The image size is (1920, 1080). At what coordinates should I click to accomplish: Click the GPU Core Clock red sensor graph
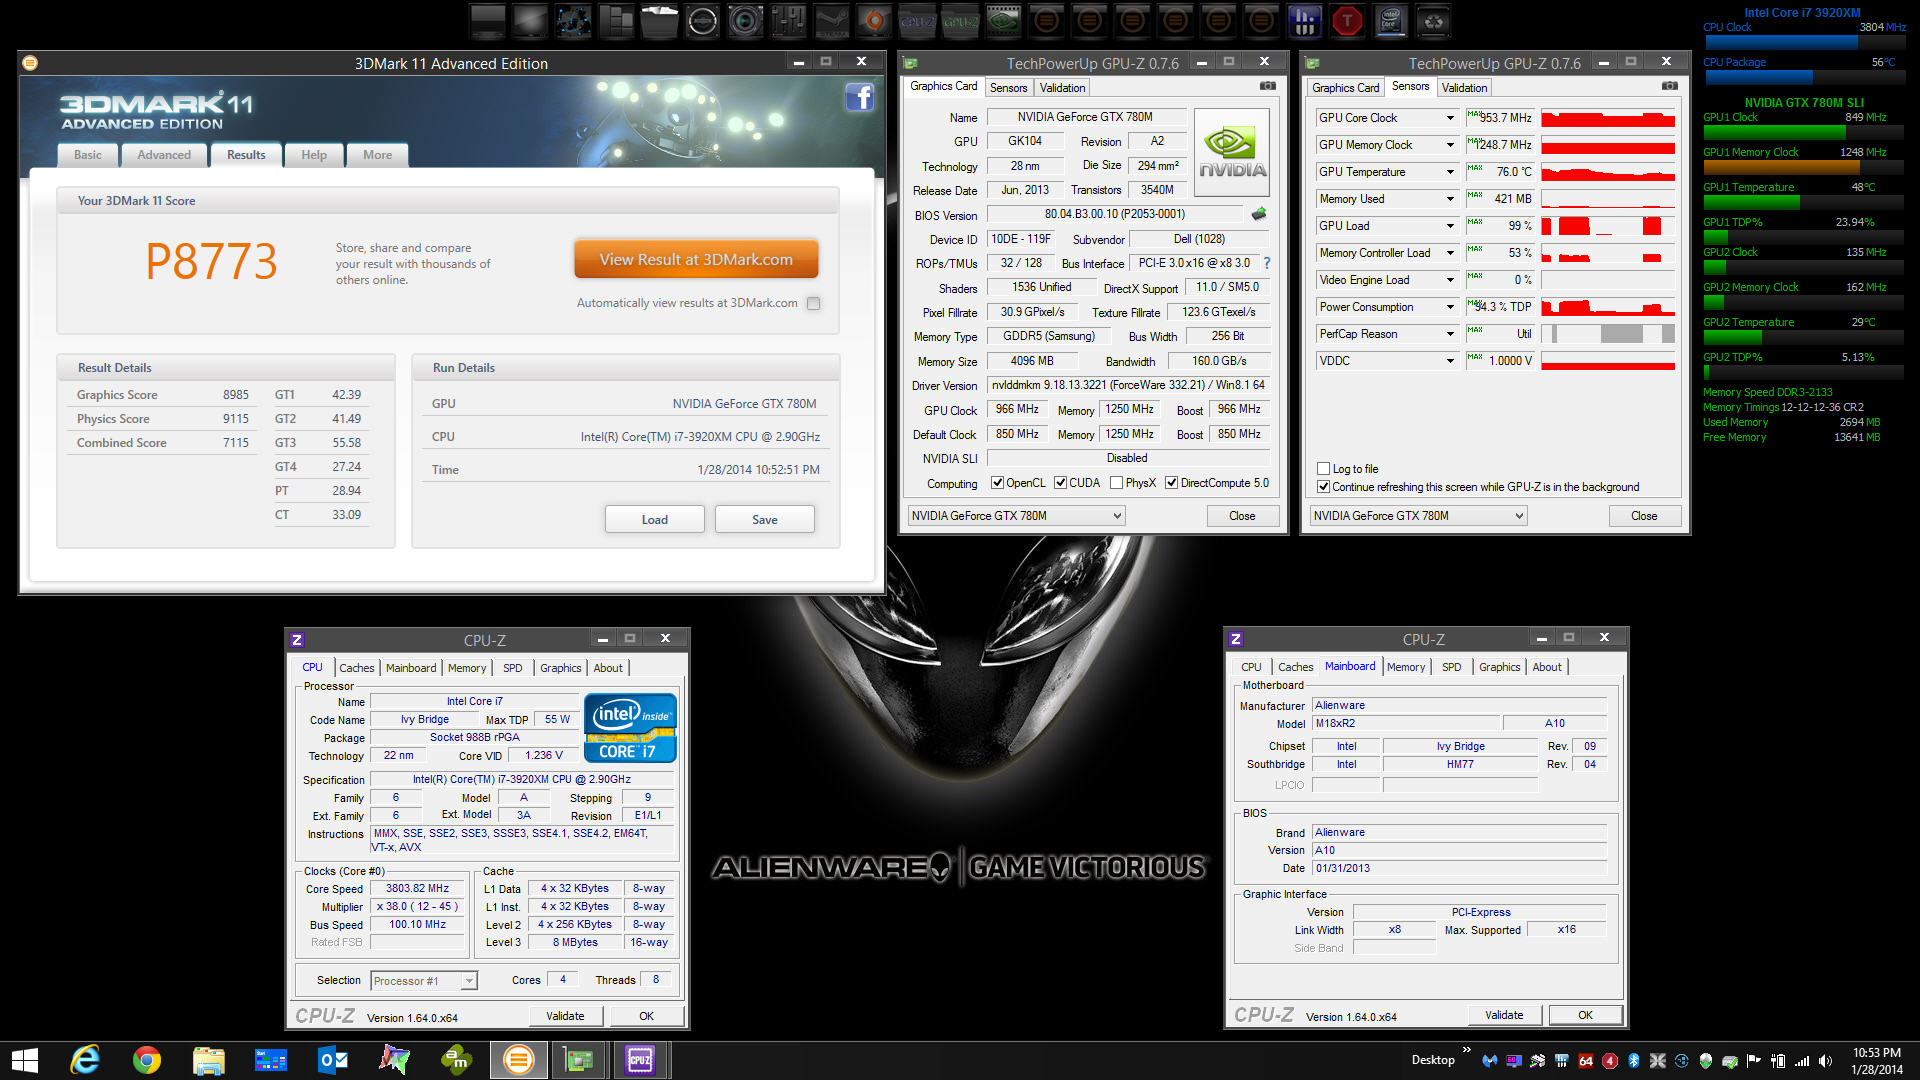click(x=1608, y=118)
